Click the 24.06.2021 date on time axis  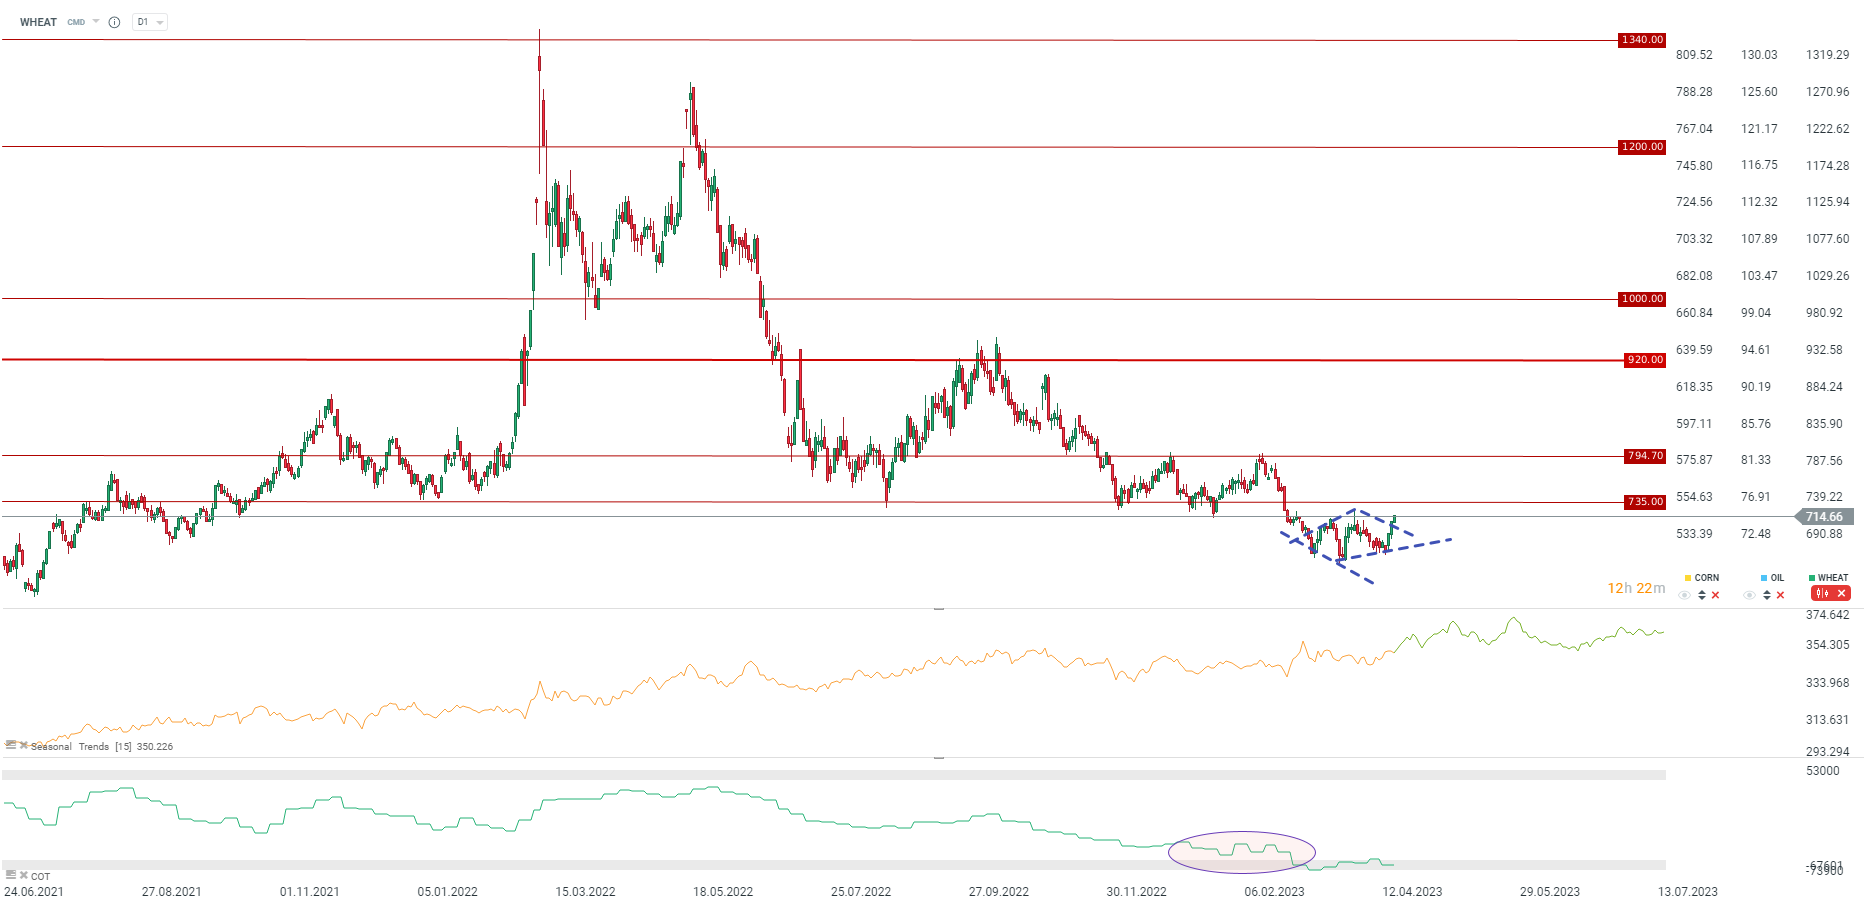(34, 892)
